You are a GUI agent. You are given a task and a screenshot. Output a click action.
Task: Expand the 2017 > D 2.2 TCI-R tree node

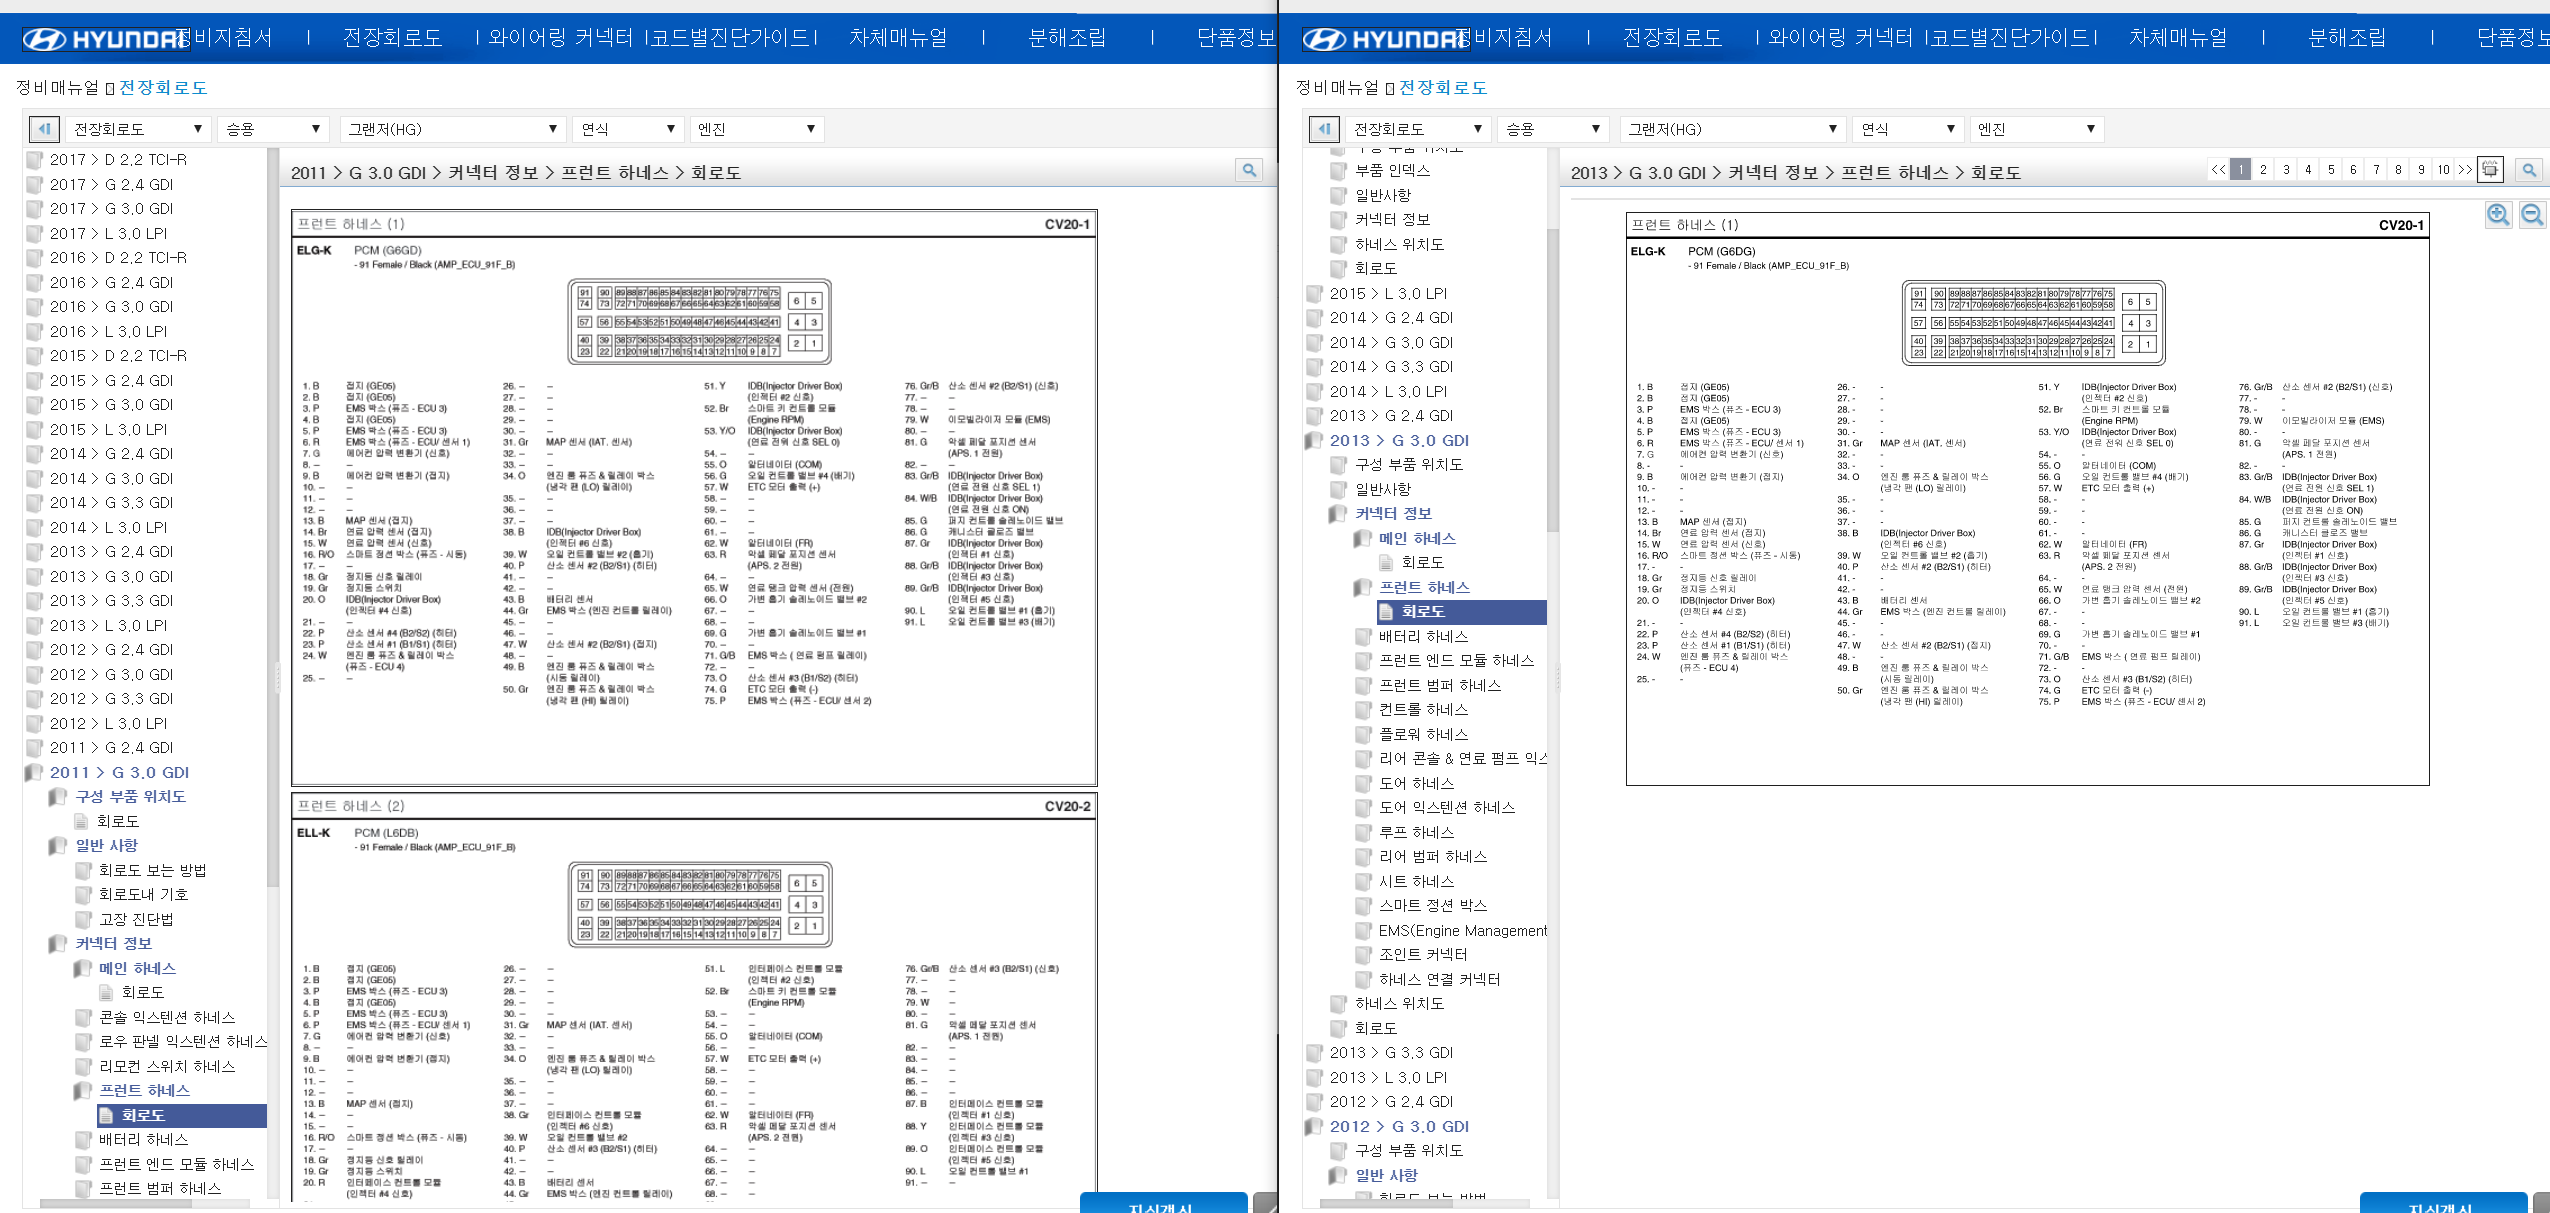point(118,160)
